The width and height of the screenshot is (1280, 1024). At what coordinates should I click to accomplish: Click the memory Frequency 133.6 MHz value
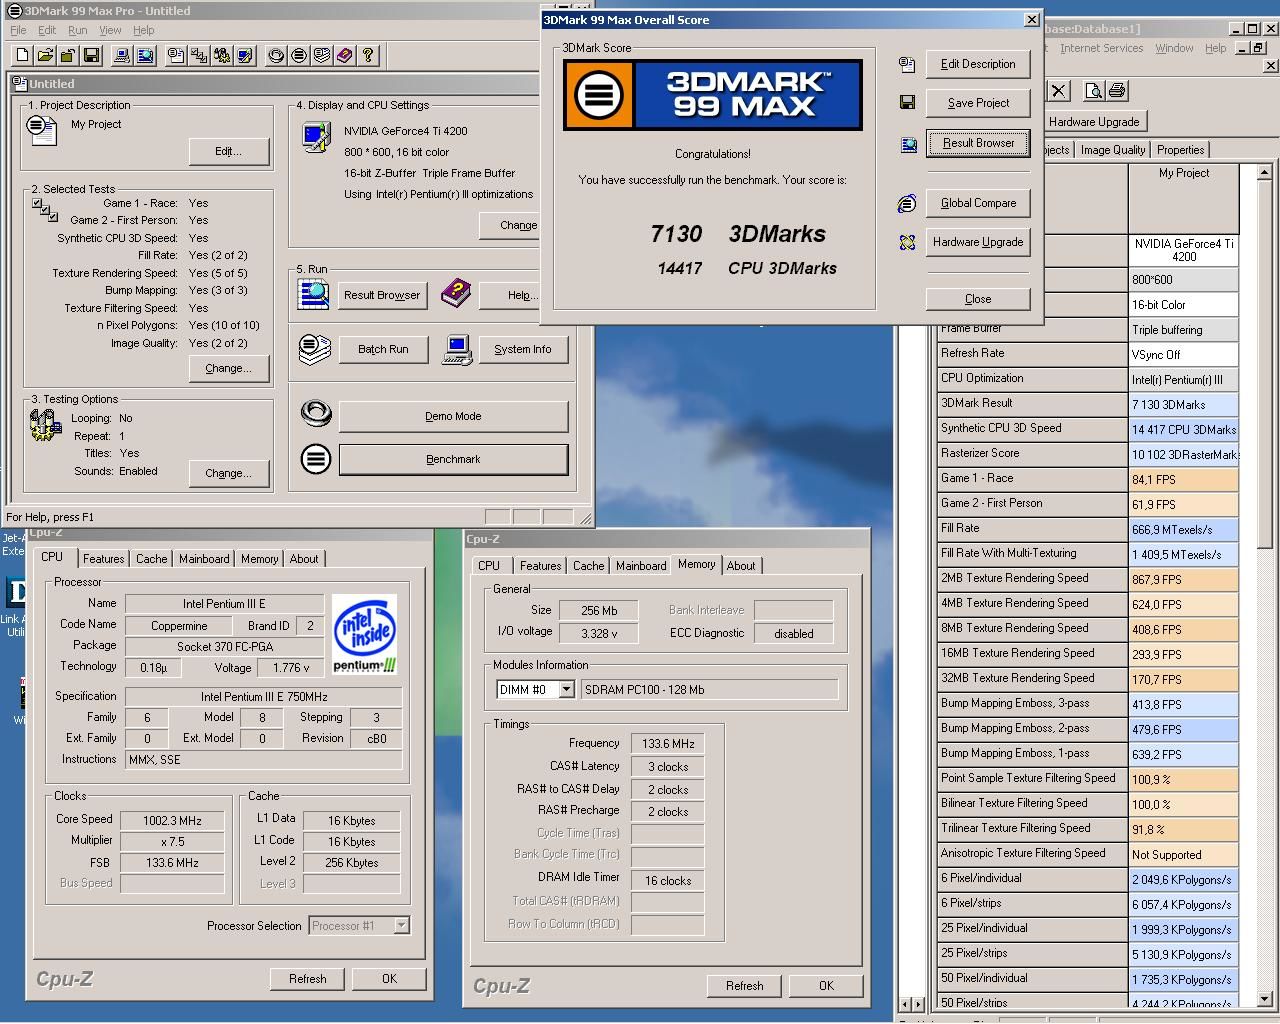[x=668, y=744]
